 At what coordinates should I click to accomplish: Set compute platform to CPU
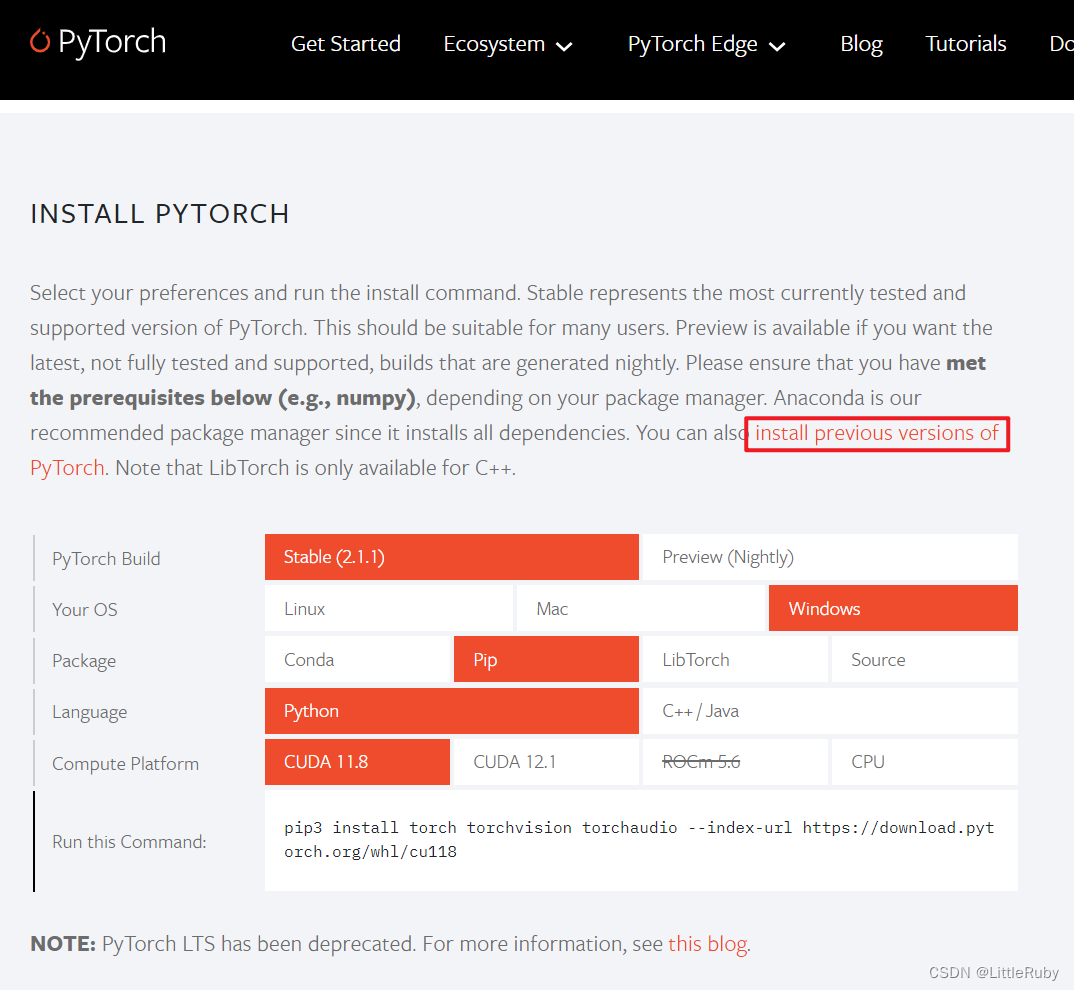(x=925, y=762)
